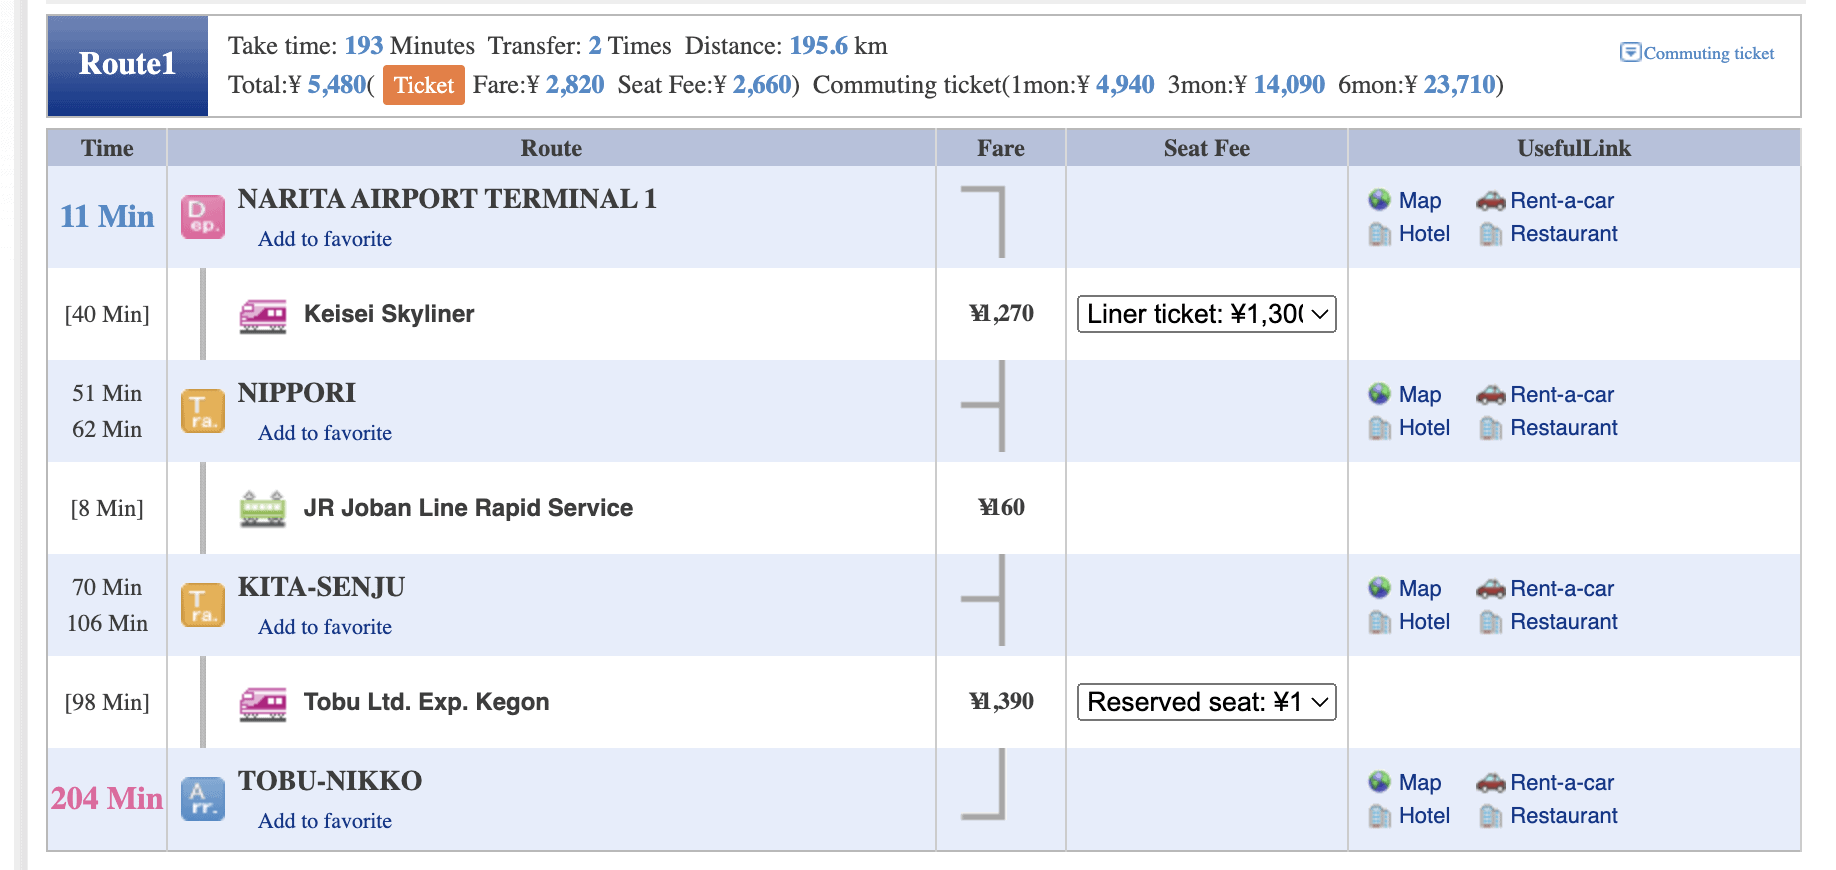Open Restaurant link for Tobu-Nikko
The width and height of the screenshot is (1836, 870).
[1563, 816]
